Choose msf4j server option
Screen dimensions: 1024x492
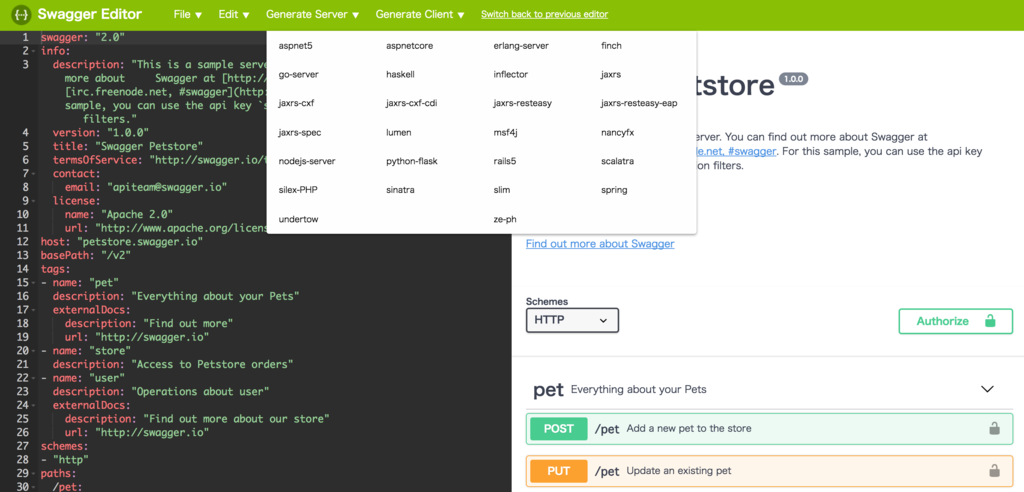coord(505,132)
